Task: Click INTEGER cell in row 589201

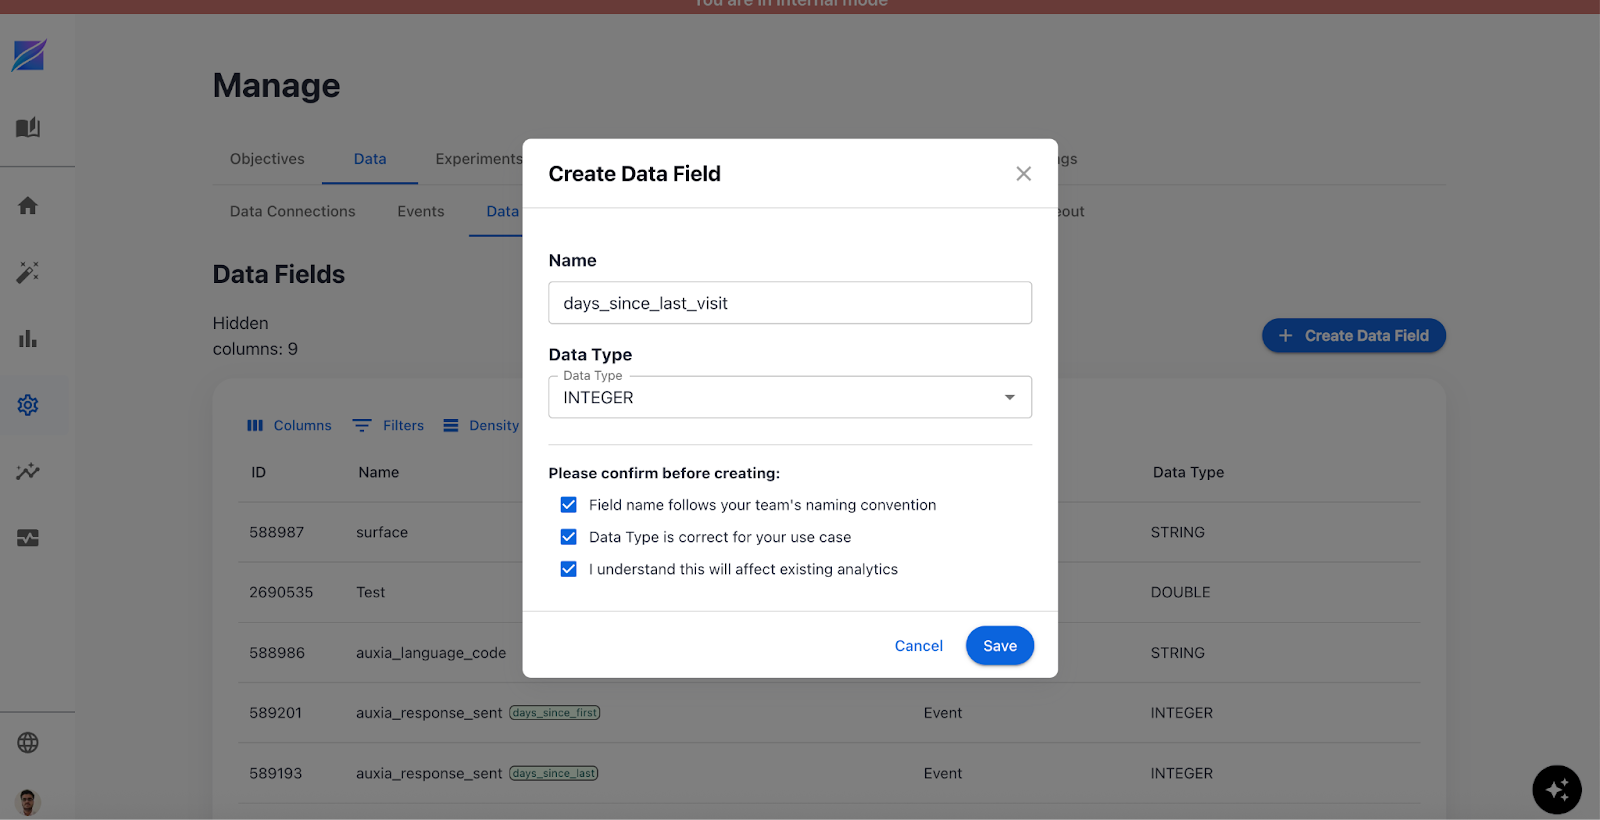Action: pyautogui.click(x=1182, y=713)
